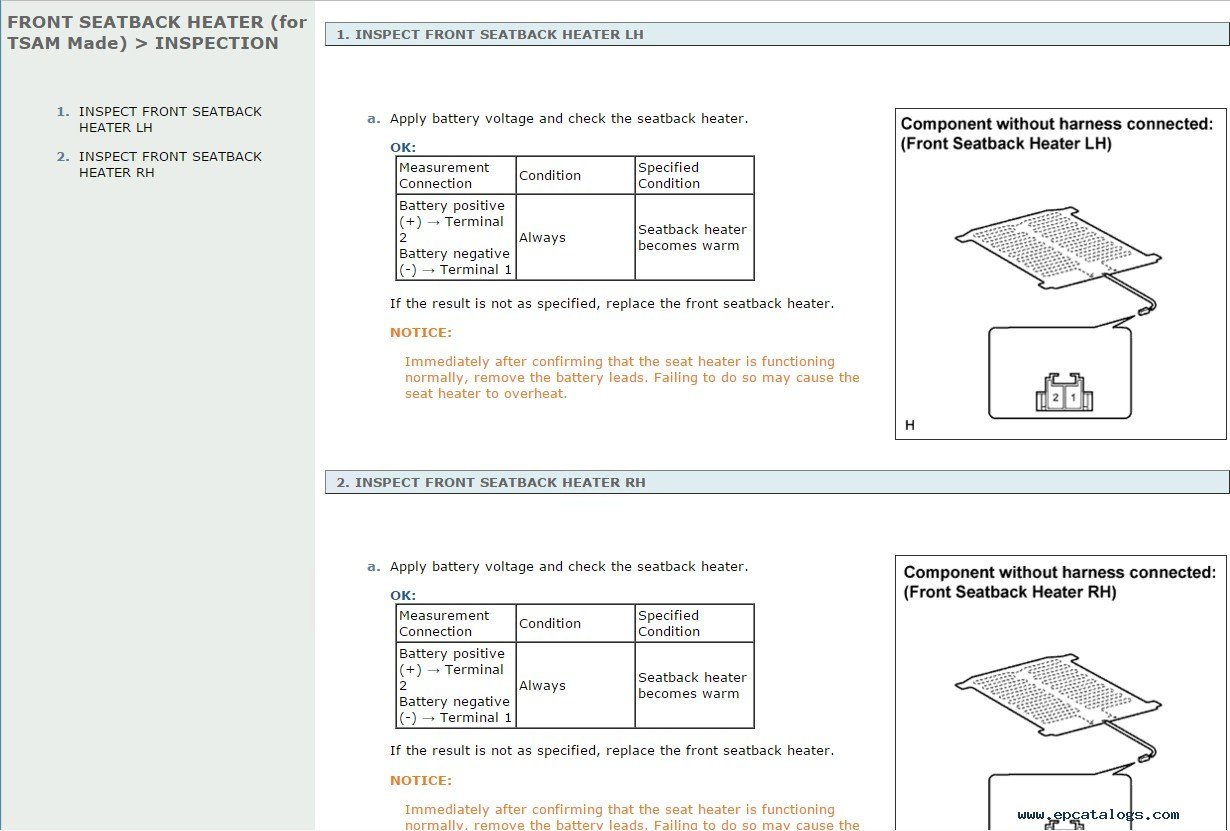Select the Always cell in RH table
Image resolution: width=1230 pixels, height=831 pixels.
coord(543,685)
